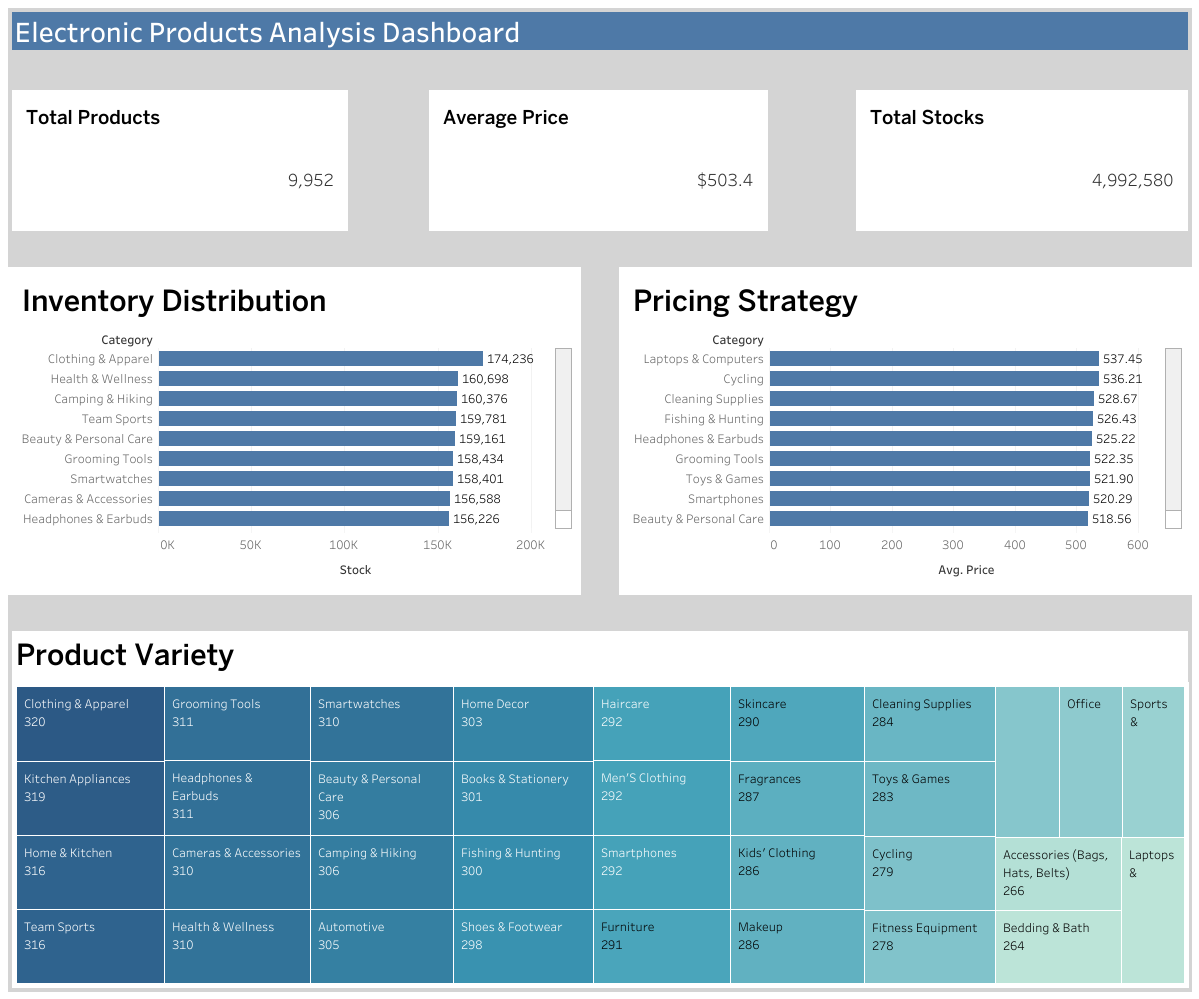Select Home Decor 303 treemap tile
This screenshot has height=999, width=1199.
click(523, 724)
